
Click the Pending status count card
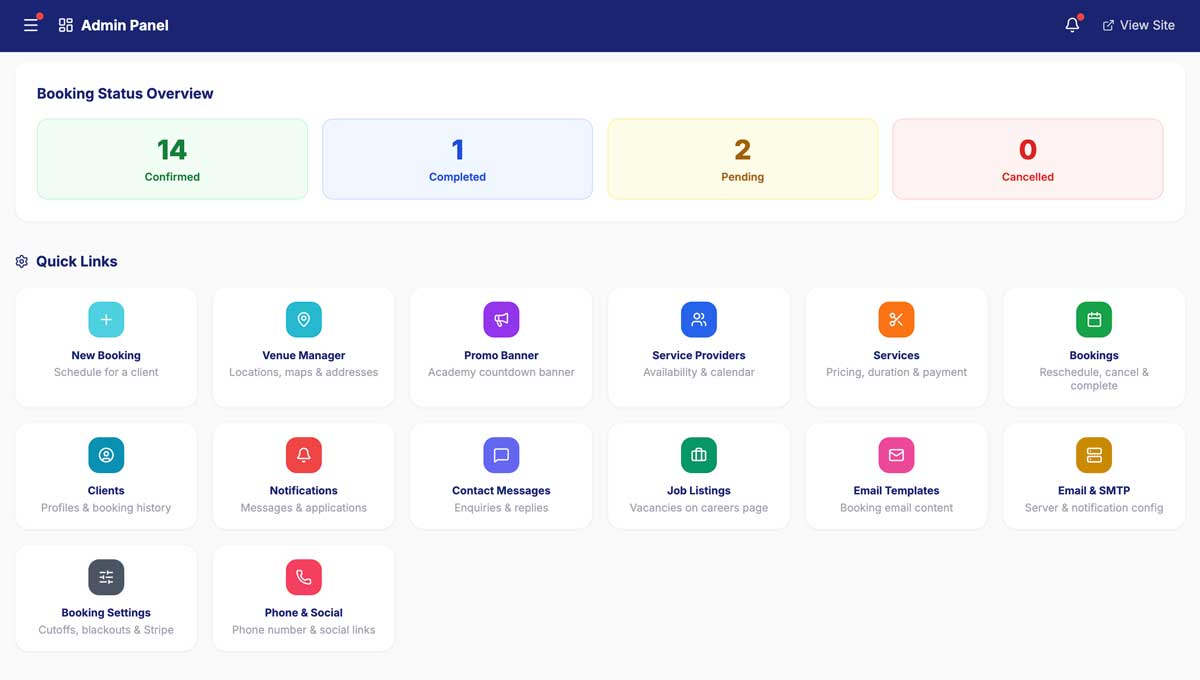(742, 158)
